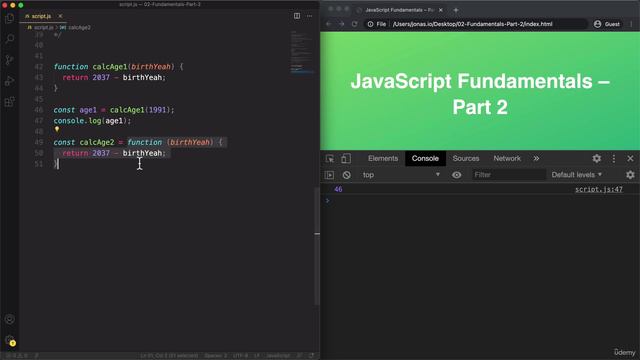Click the console prompt input line
This screenshot has width=640, height=360.
[x=480, y=201]
